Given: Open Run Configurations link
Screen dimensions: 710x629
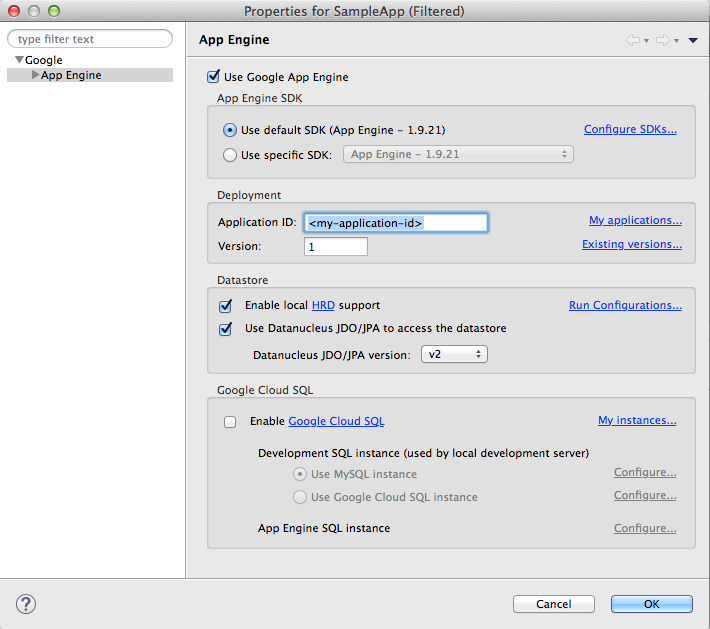Looking at the screenshot, I should pos(625,306).
